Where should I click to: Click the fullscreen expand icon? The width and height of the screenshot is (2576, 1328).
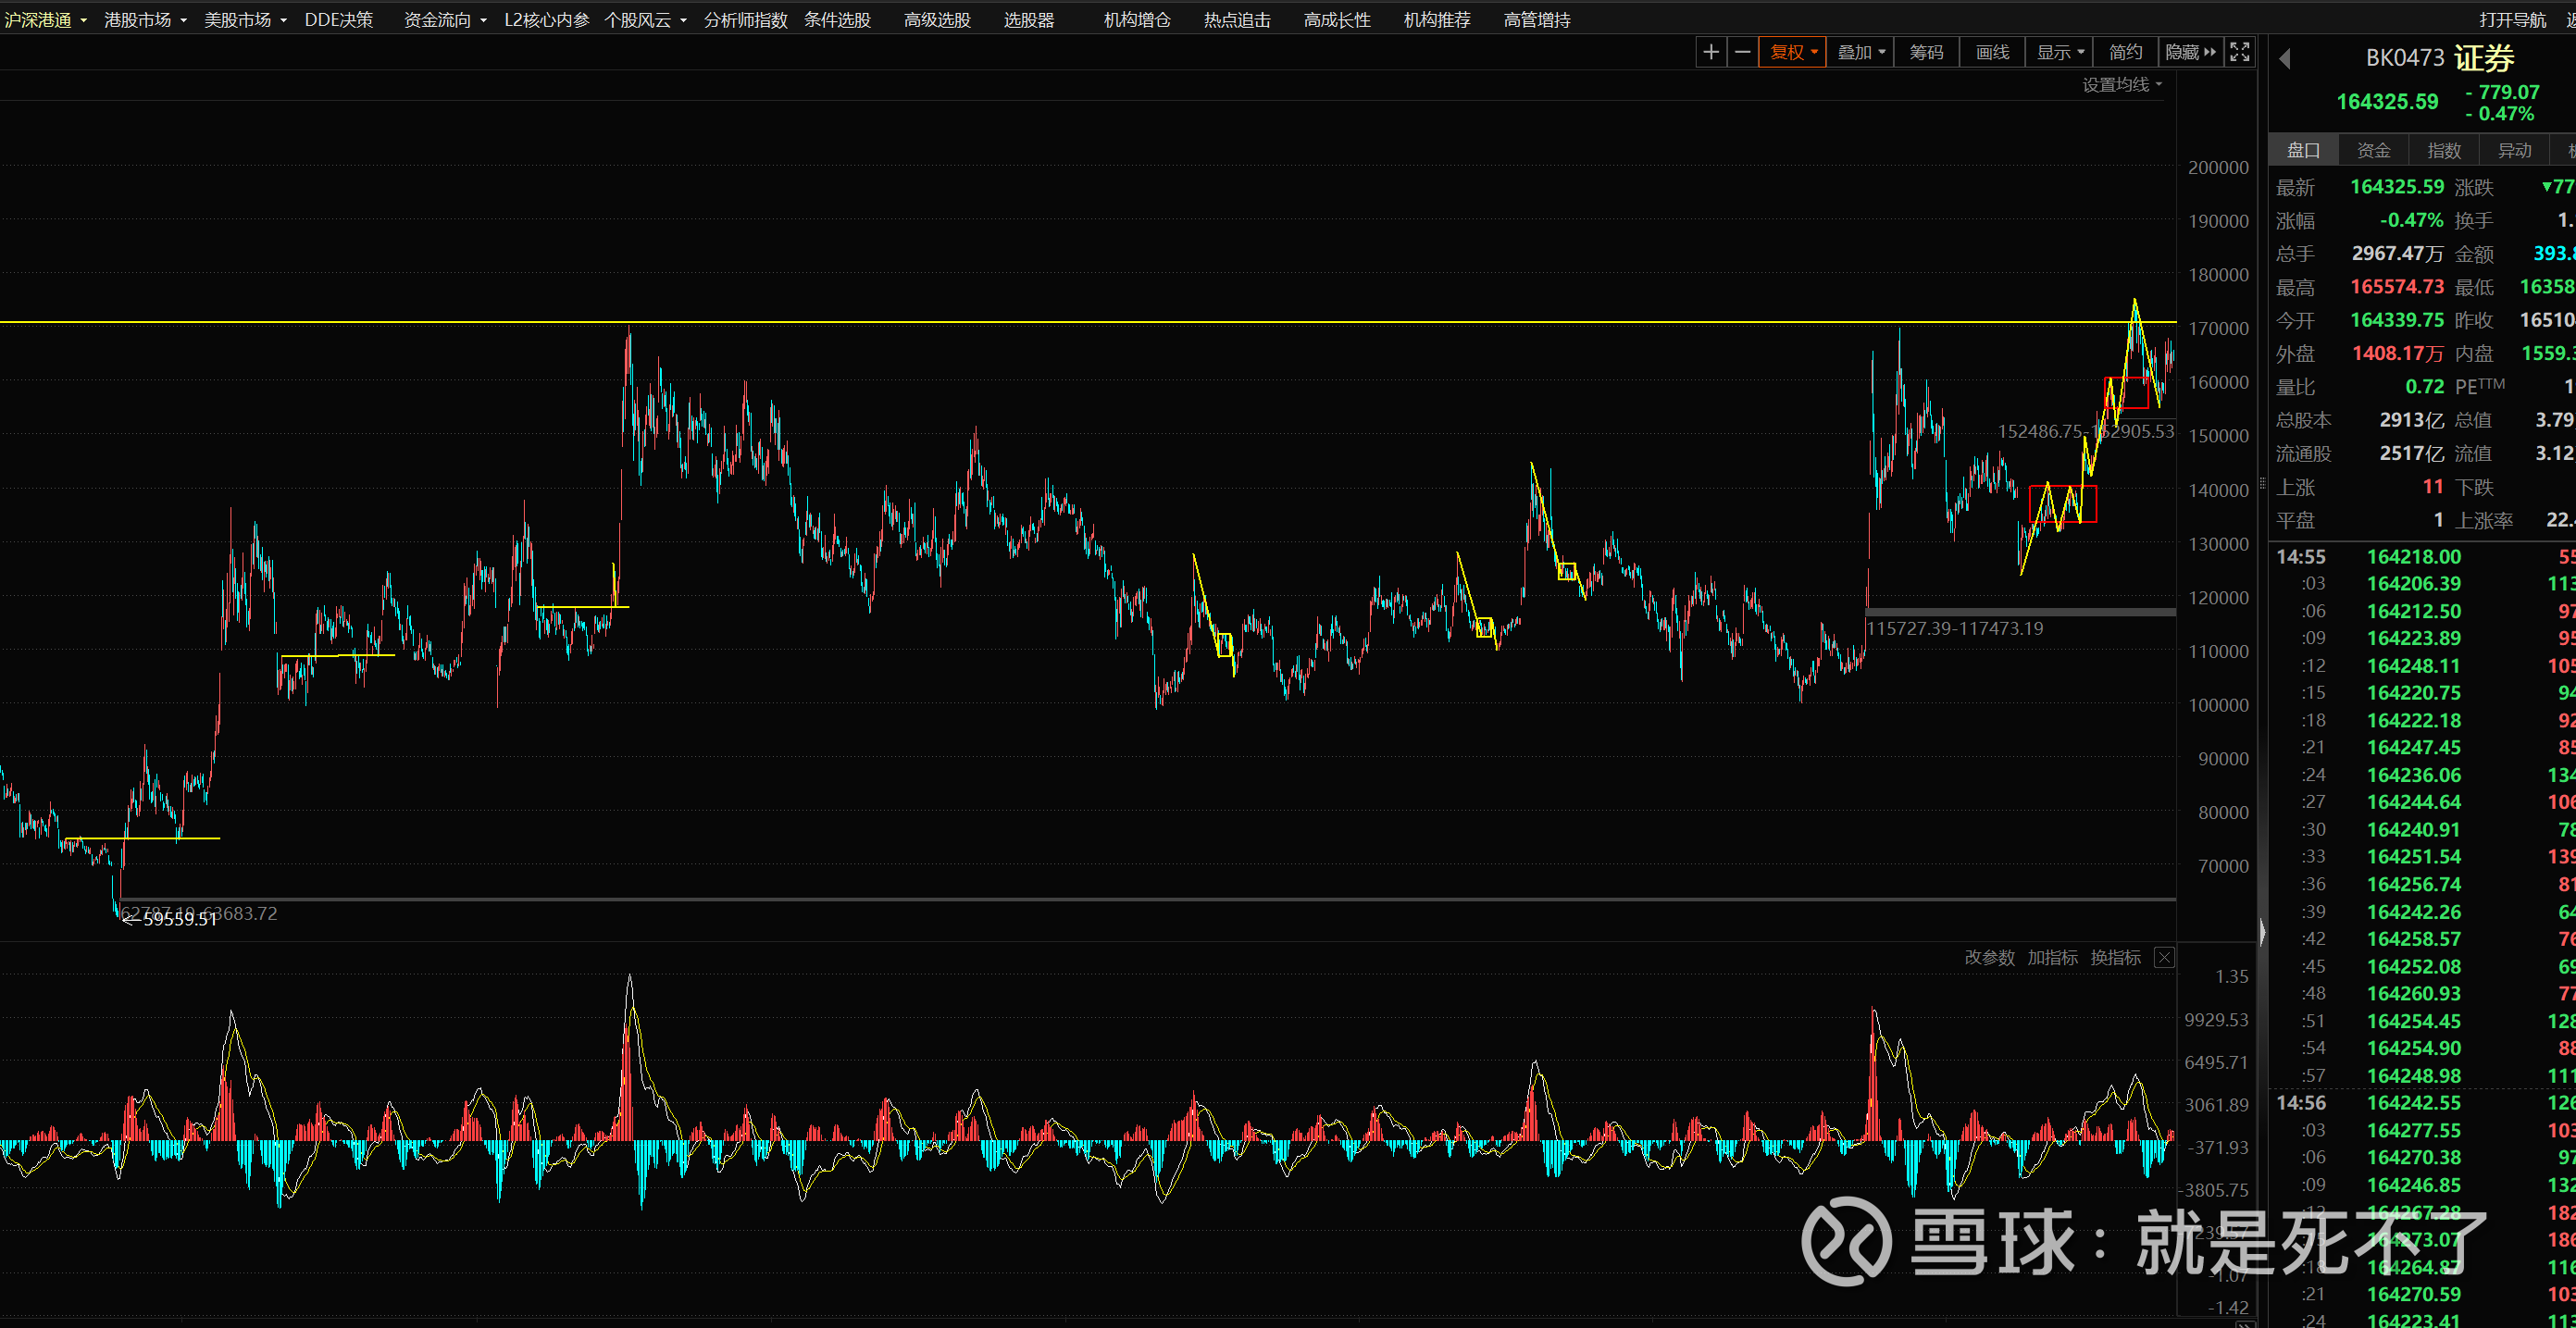pos(2240,52)
